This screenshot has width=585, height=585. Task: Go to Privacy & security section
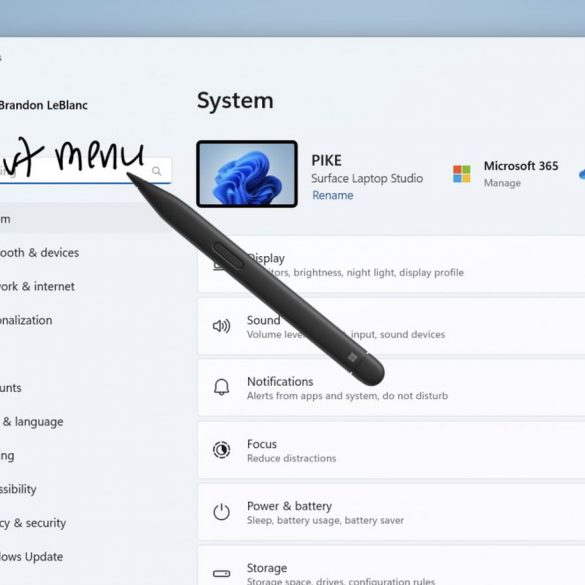click(33, 523)
